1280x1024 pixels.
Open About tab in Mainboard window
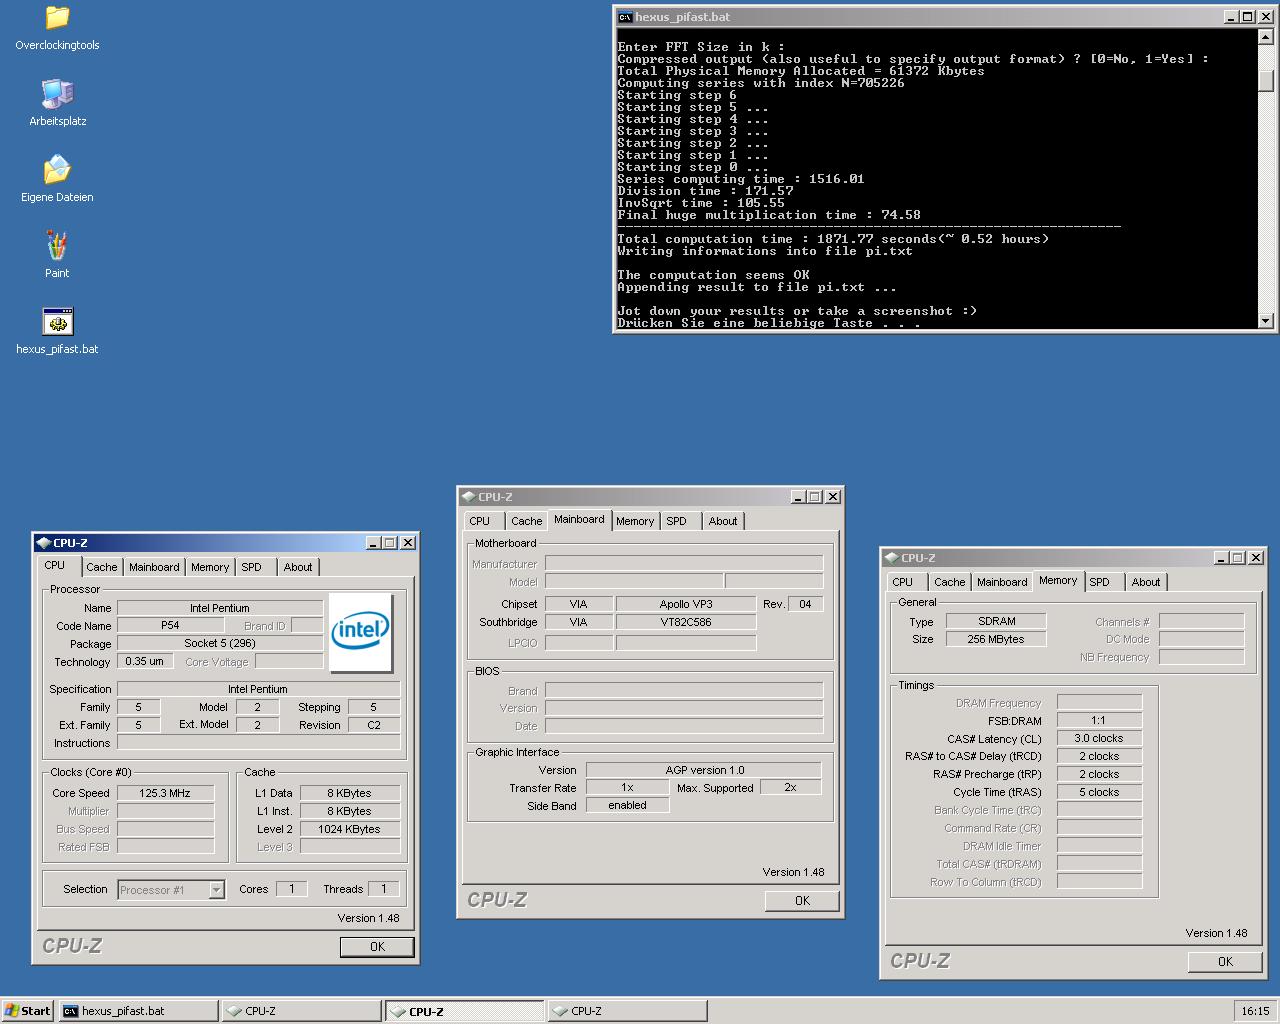pos(723,521)
